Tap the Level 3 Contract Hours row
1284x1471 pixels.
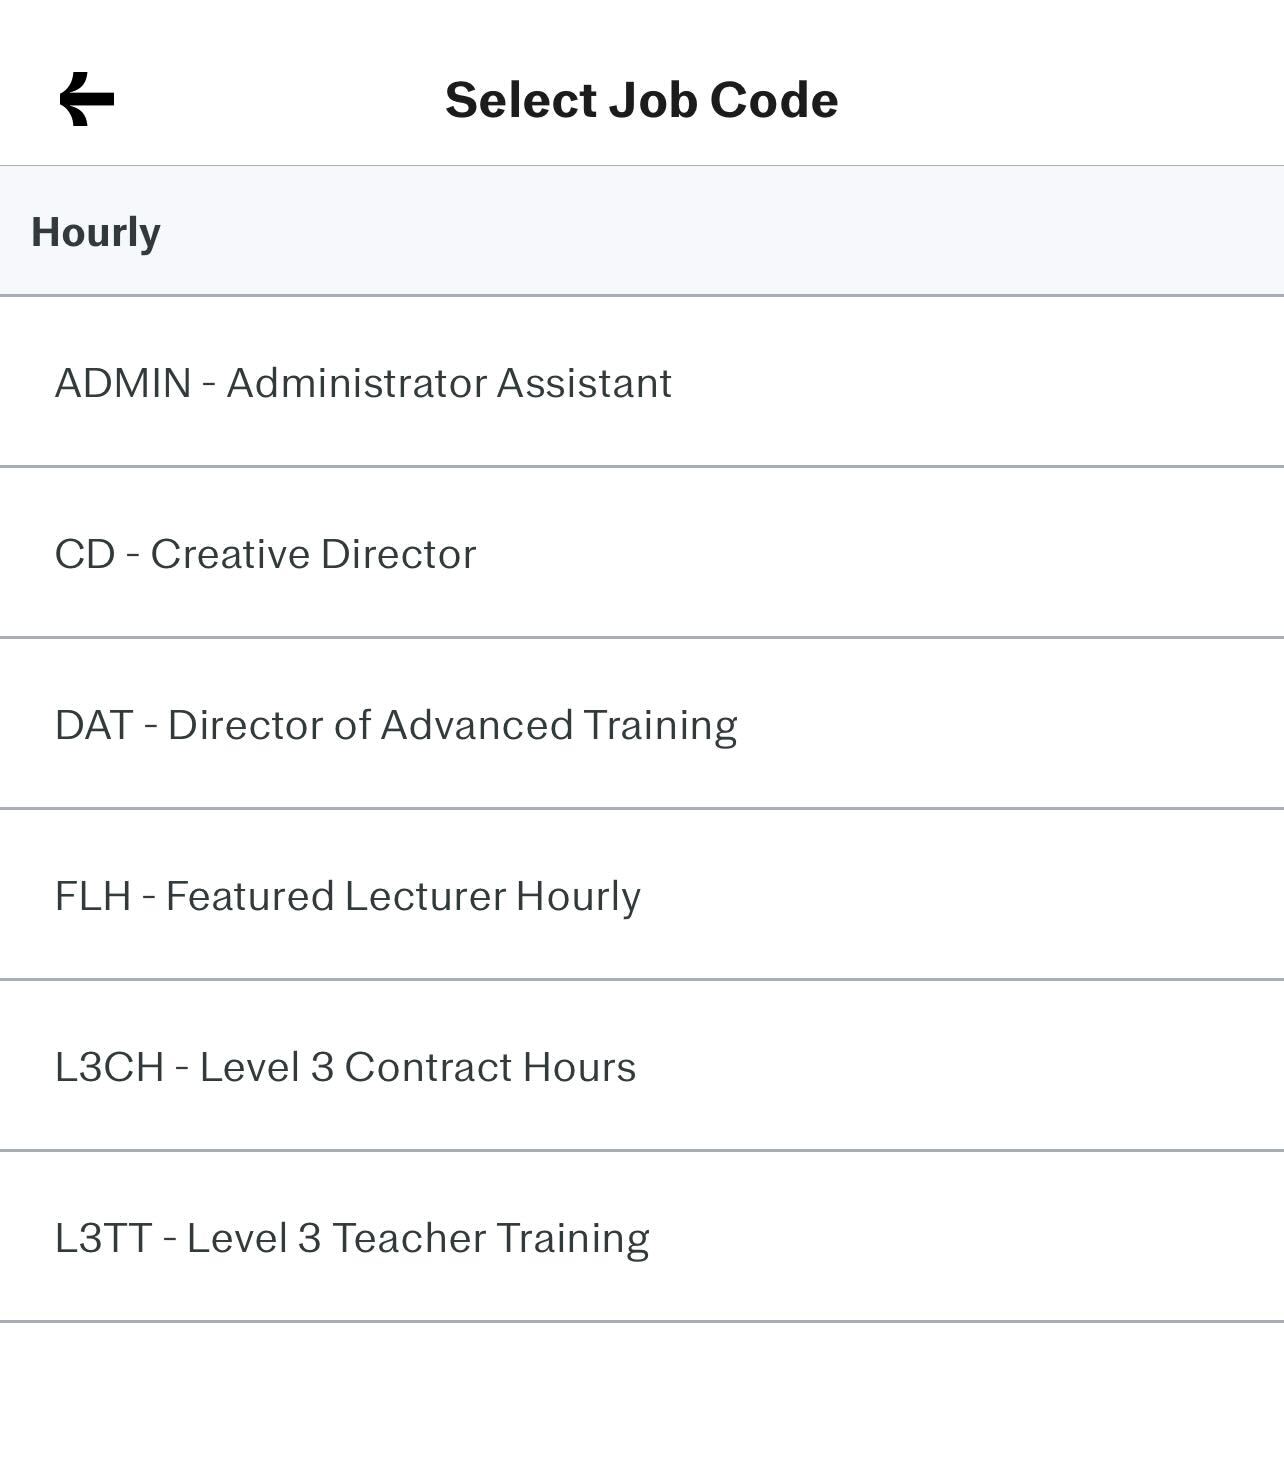coord(642,1066)
